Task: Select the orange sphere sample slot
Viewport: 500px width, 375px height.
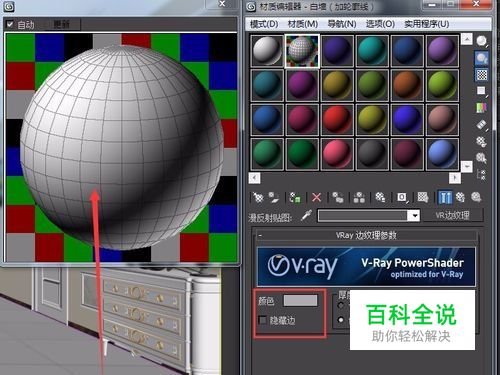Action: pos(407,85)
